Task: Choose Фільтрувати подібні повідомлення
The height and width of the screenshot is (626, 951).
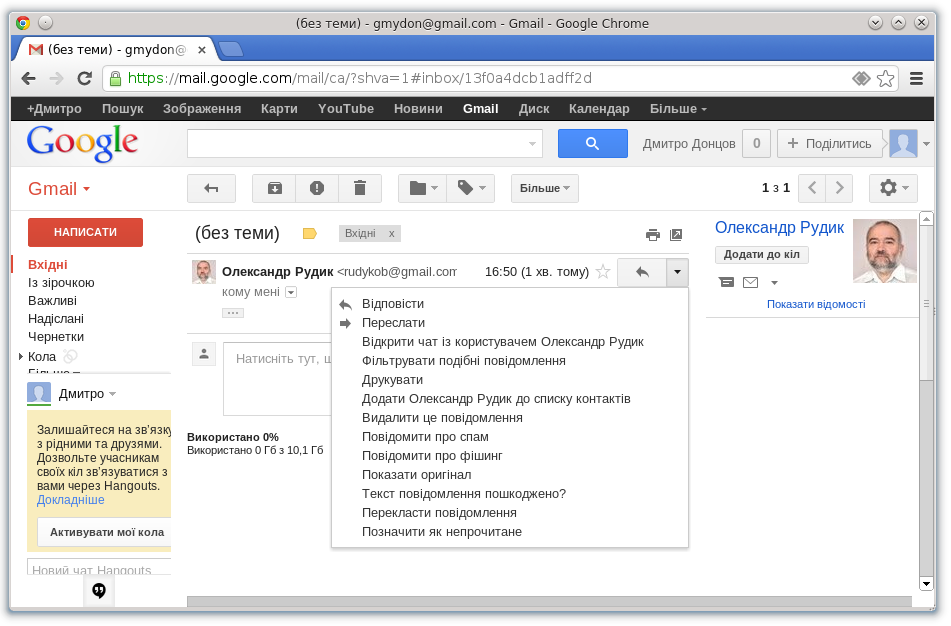Action: [463, 361]
